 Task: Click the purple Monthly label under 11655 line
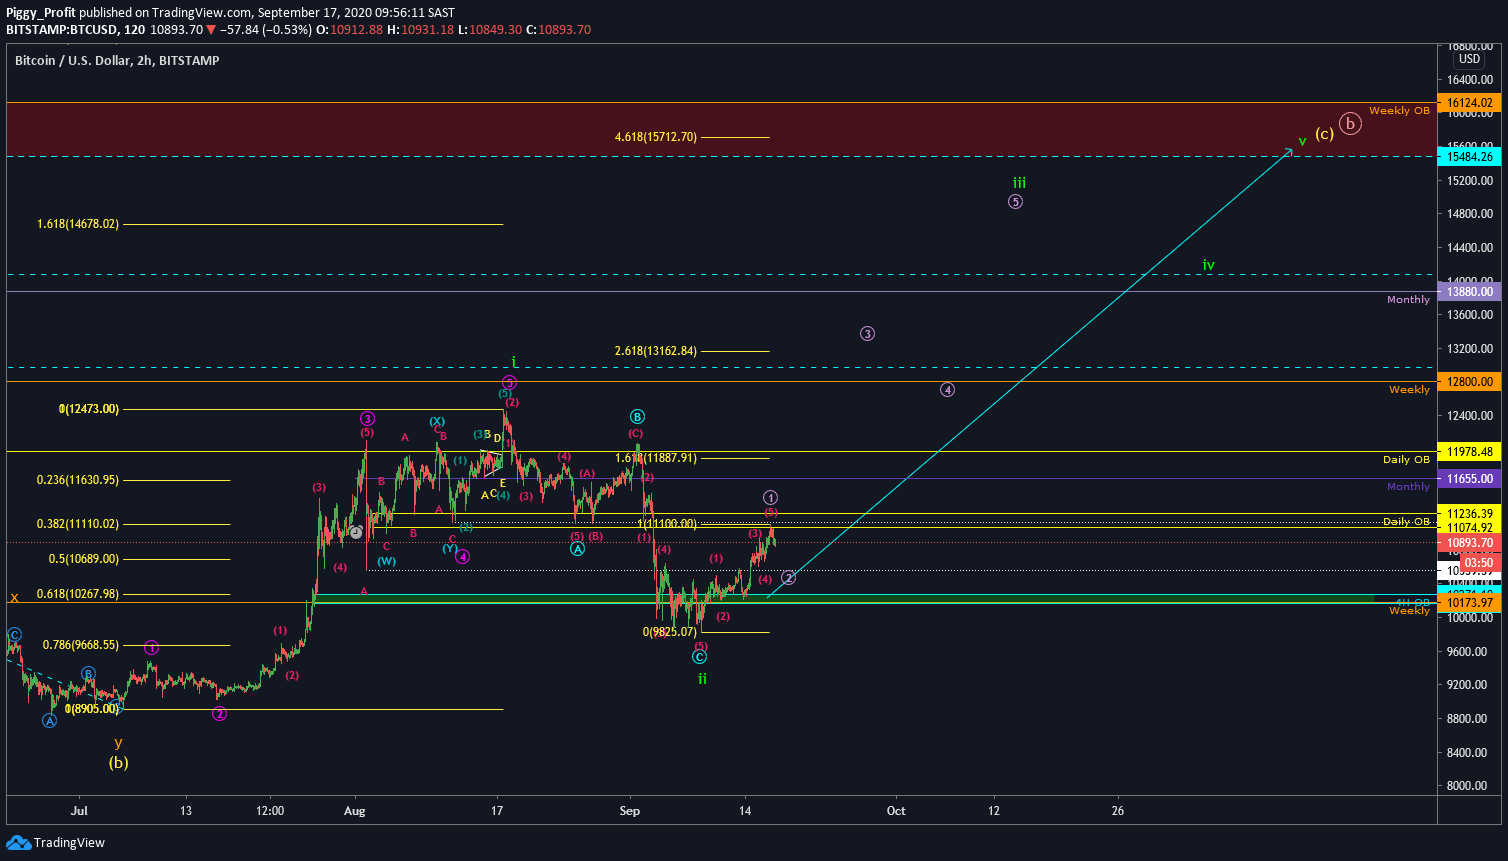click(x=1408, y=487)
